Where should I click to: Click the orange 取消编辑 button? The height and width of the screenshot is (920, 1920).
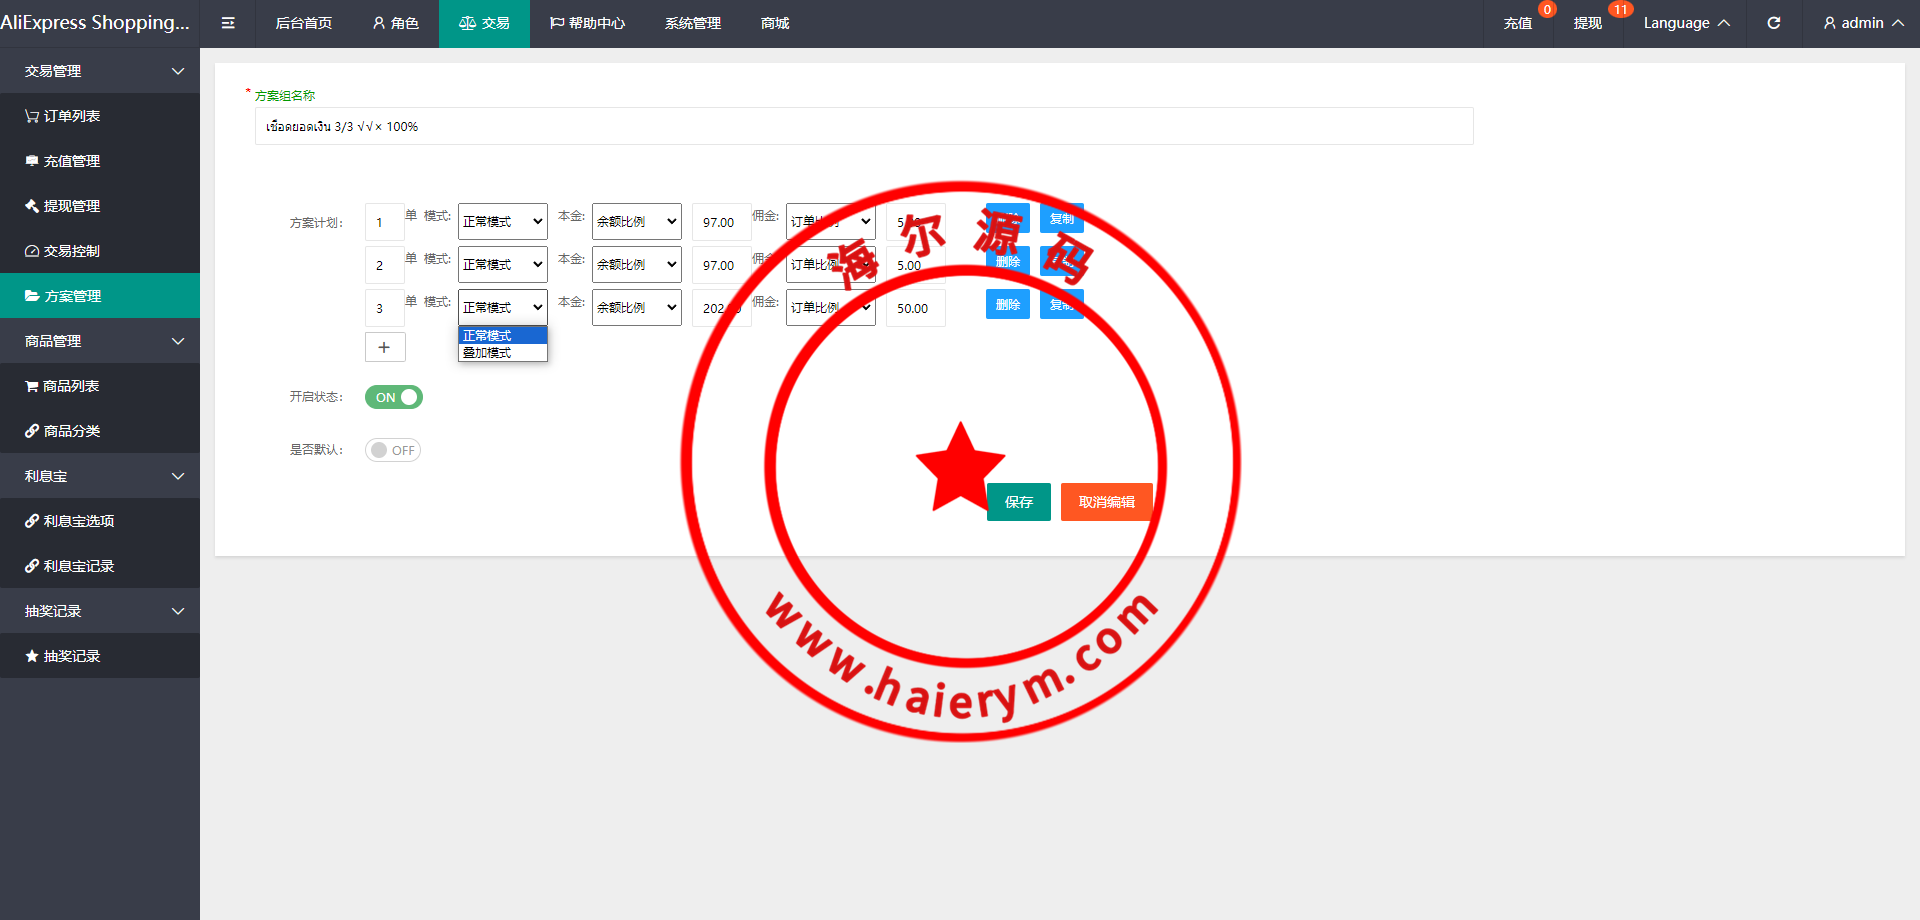(x=1106, y=502)
